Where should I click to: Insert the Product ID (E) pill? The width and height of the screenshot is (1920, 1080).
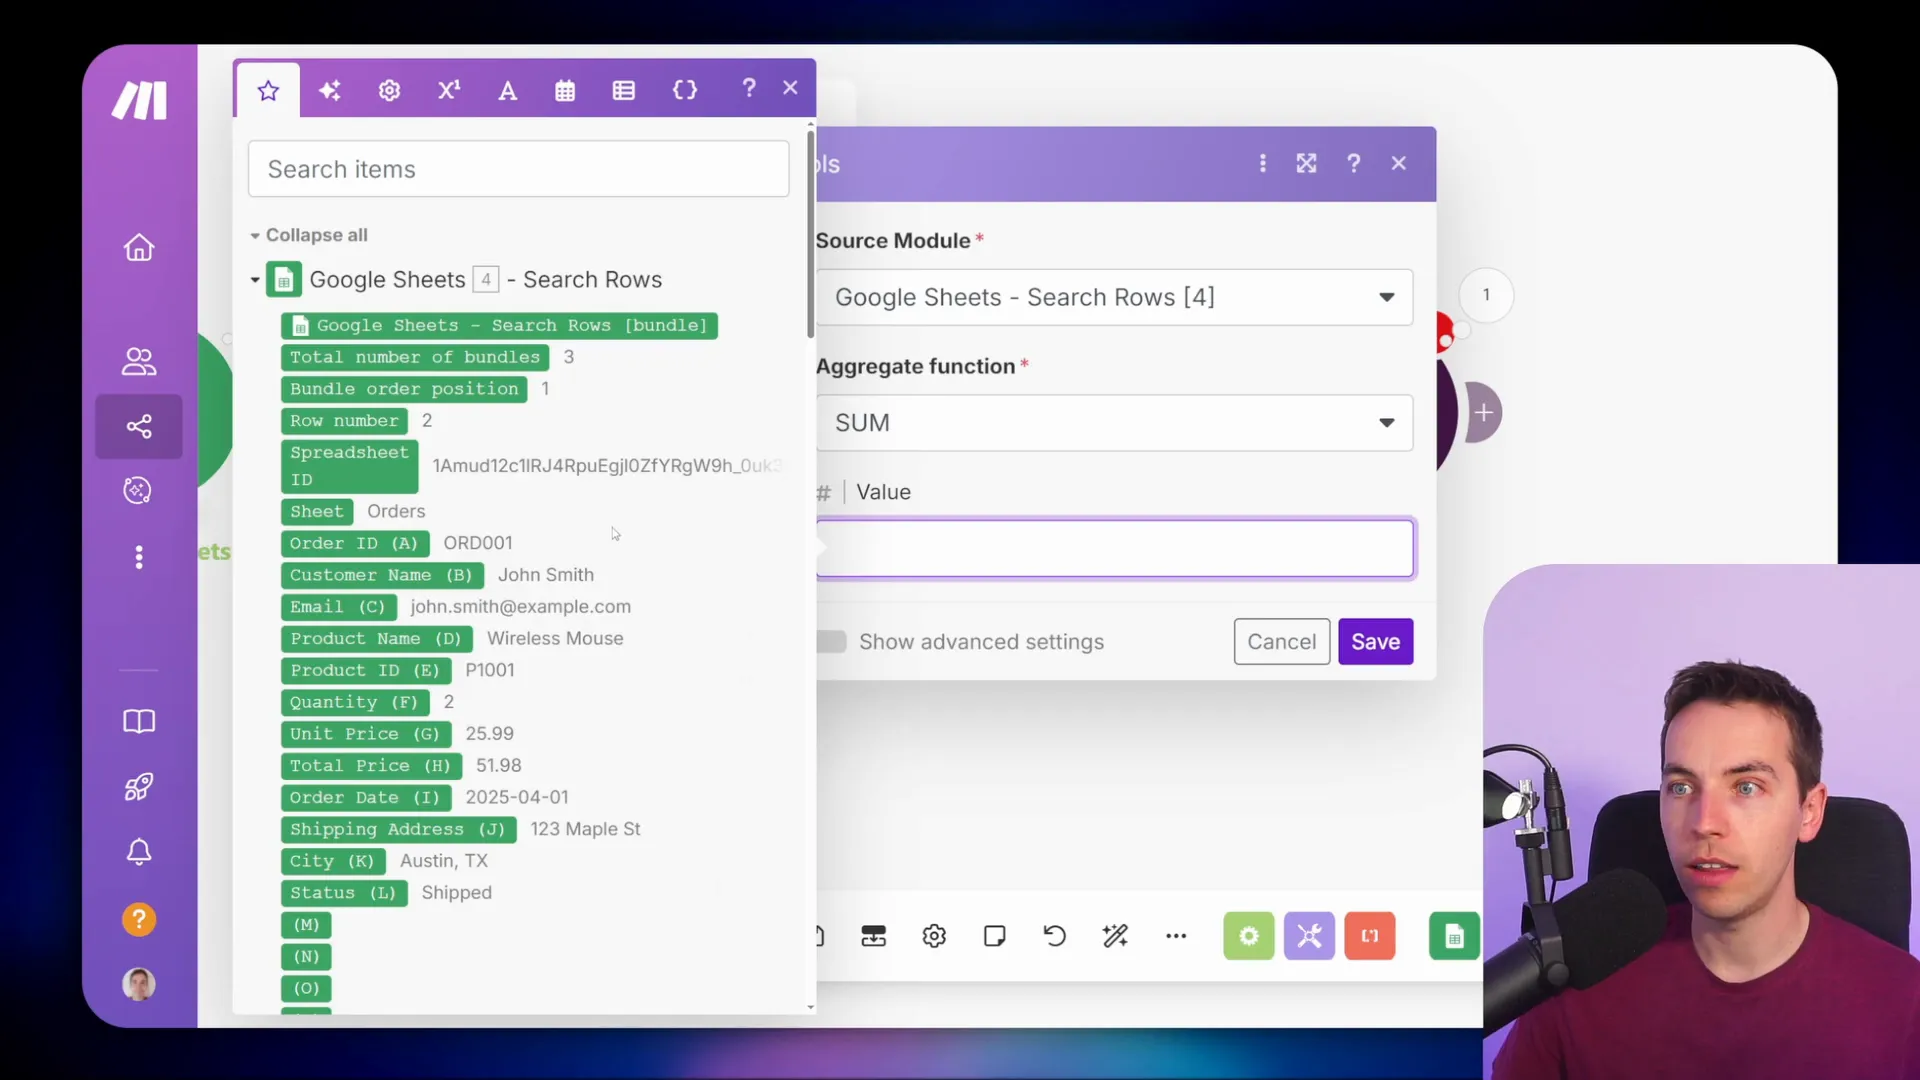[x=366, y=671]
